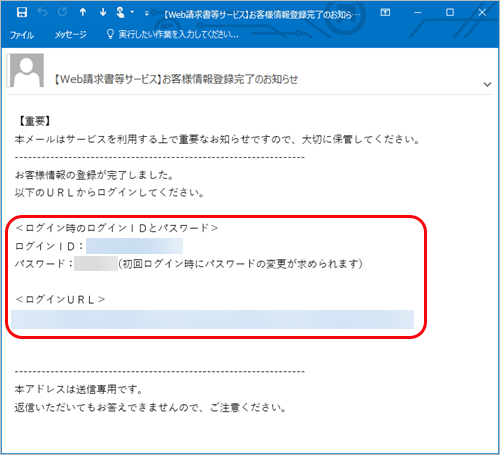The height and width of the screenshot is (455, 500).
Task: Maximize the message window
Action: (x=450, y=13)
